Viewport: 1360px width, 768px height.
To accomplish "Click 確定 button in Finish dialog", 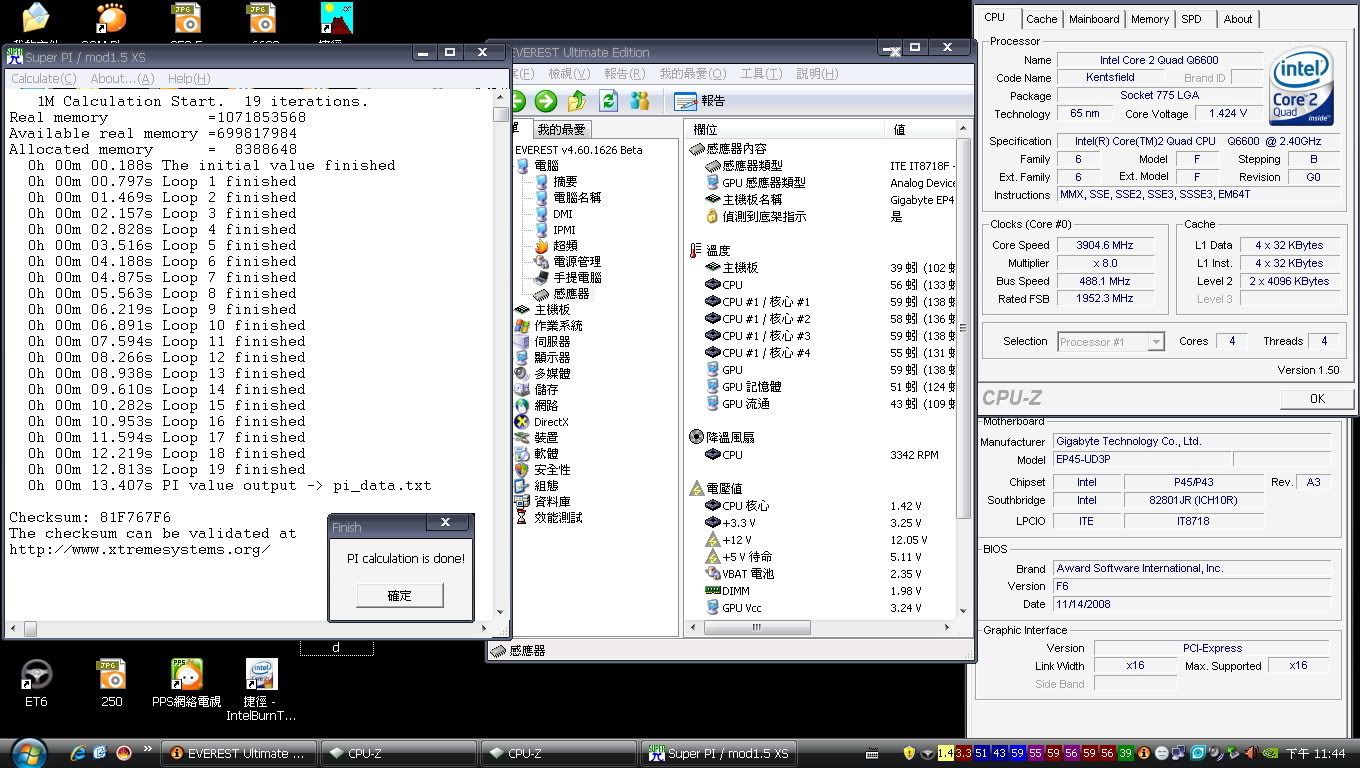I will pos(399,595).
